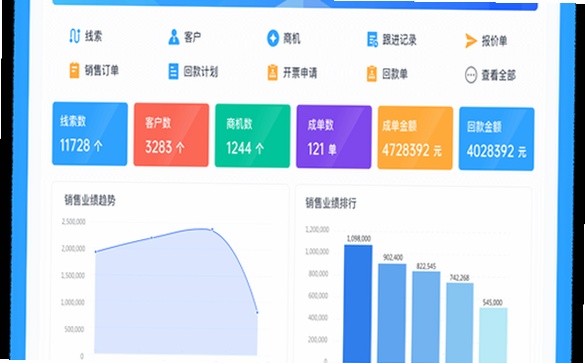This screenshot has width=585, height=363.
Task: Open the 回款计划 payment plan icon
Action: 173,71
